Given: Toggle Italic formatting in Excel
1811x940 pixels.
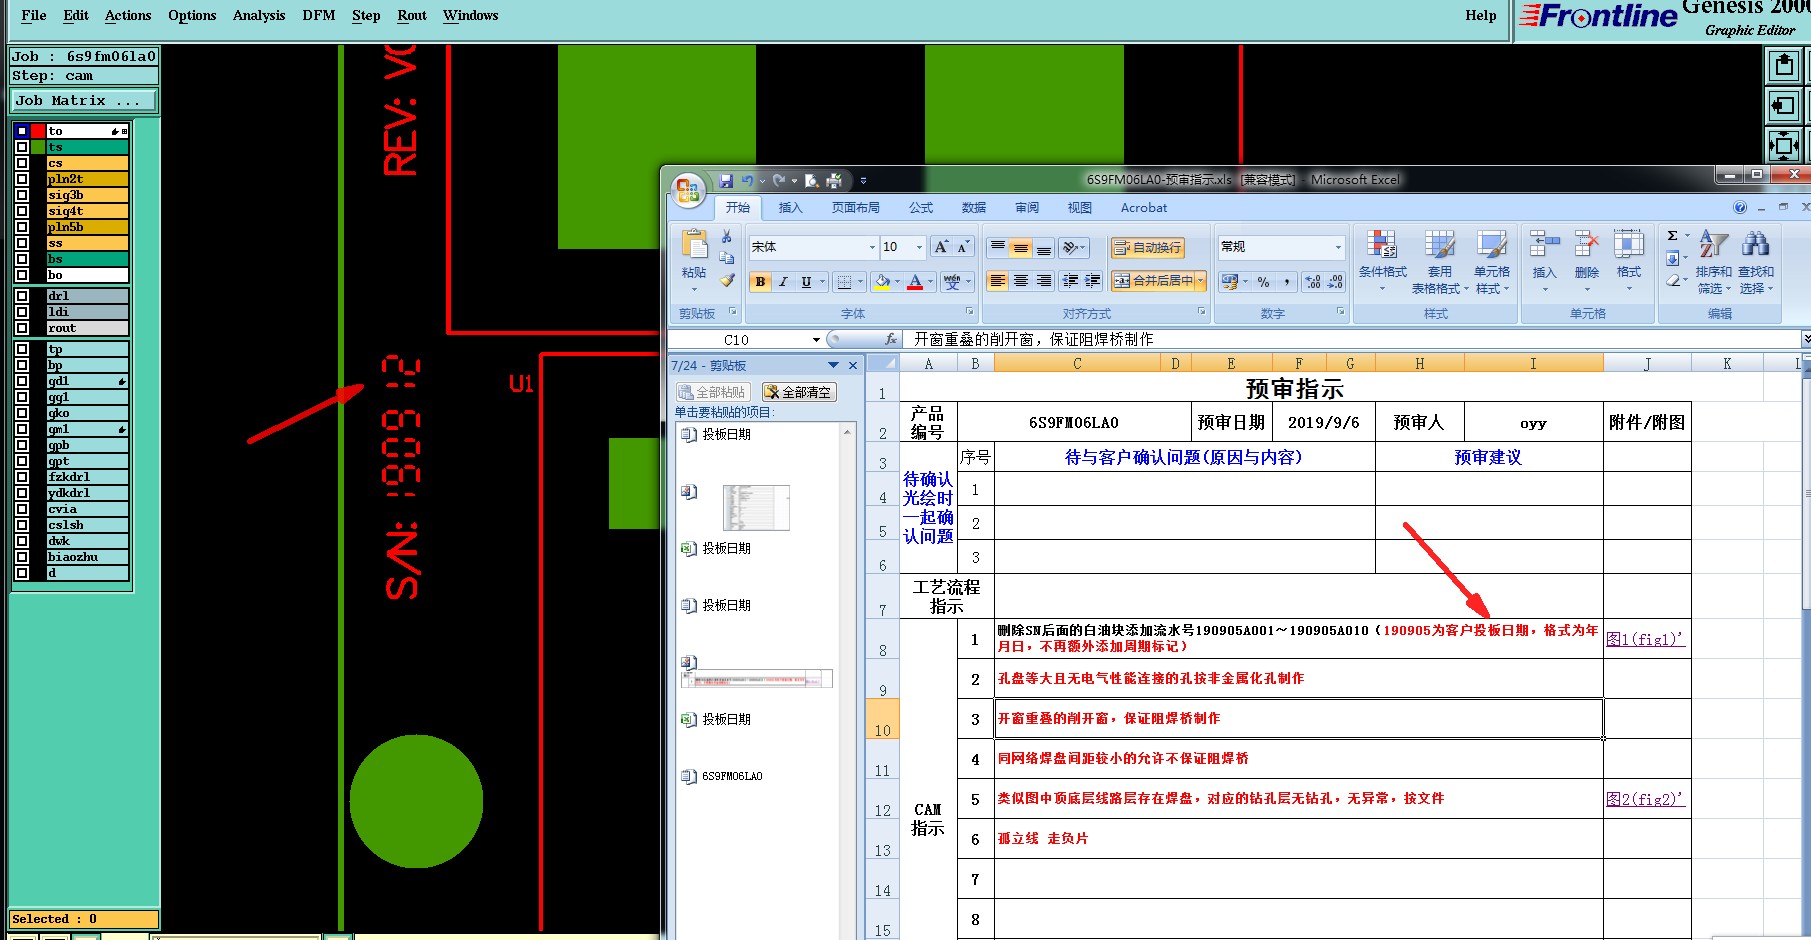Looking at the screenshot, I should pyautogui.click(x=783, y=282).
